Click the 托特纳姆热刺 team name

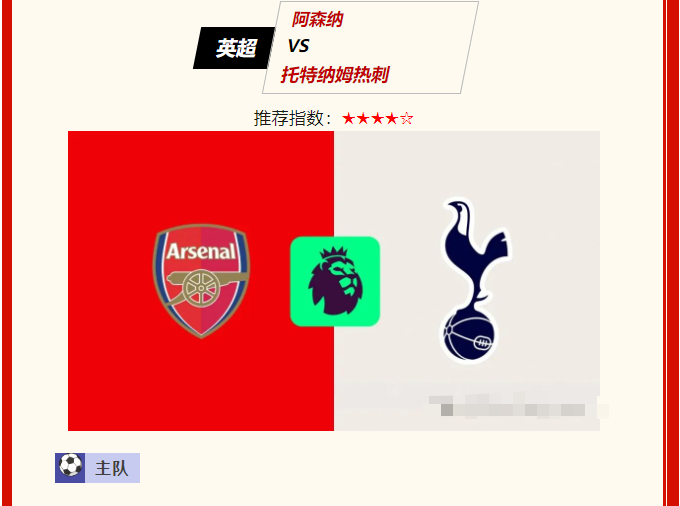coord(335,75)
